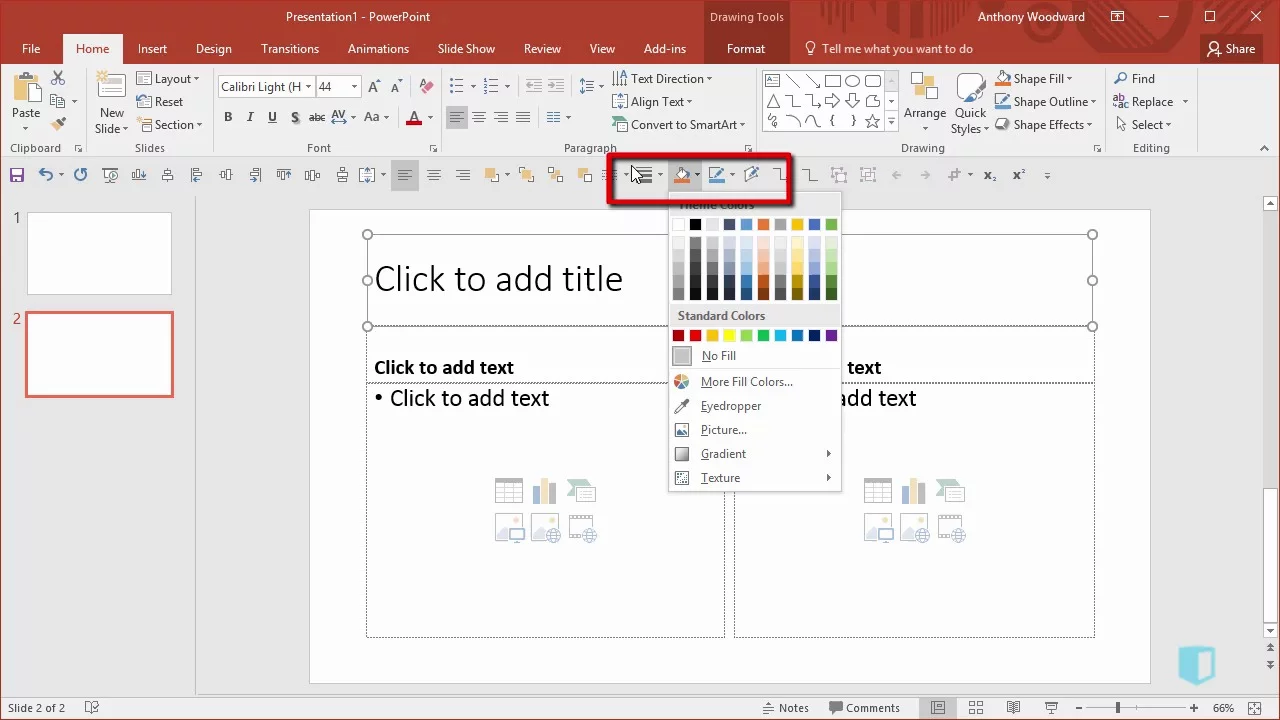The height and width of the screenshot is (720, 1280).
Task: Select slide 1 thumbnail
Action: point(99,253)
